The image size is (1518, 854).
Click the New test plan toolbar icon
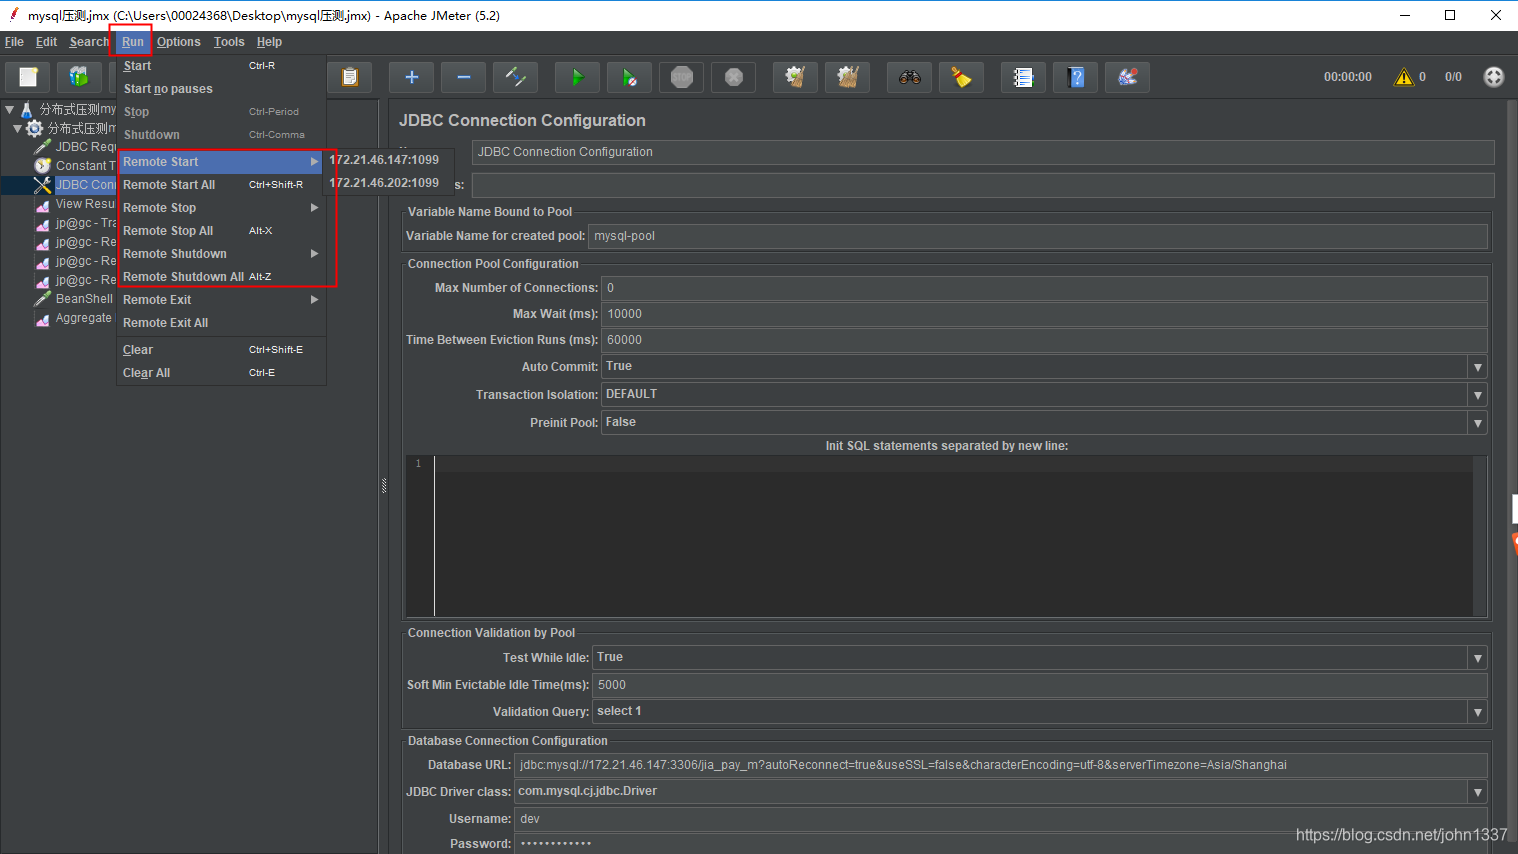tap(29, 77)
